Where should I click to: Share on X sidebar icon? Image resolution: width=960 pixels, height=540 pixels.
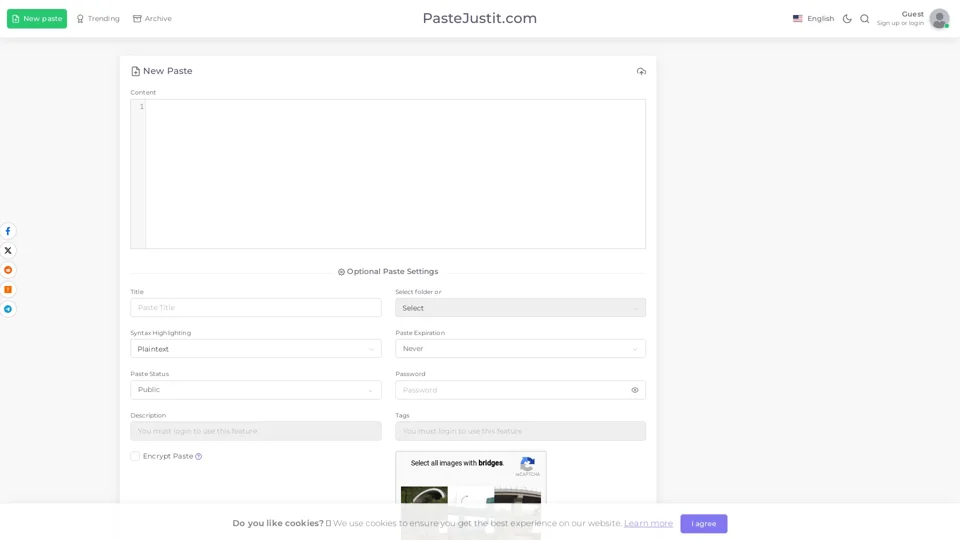point(8,250)
